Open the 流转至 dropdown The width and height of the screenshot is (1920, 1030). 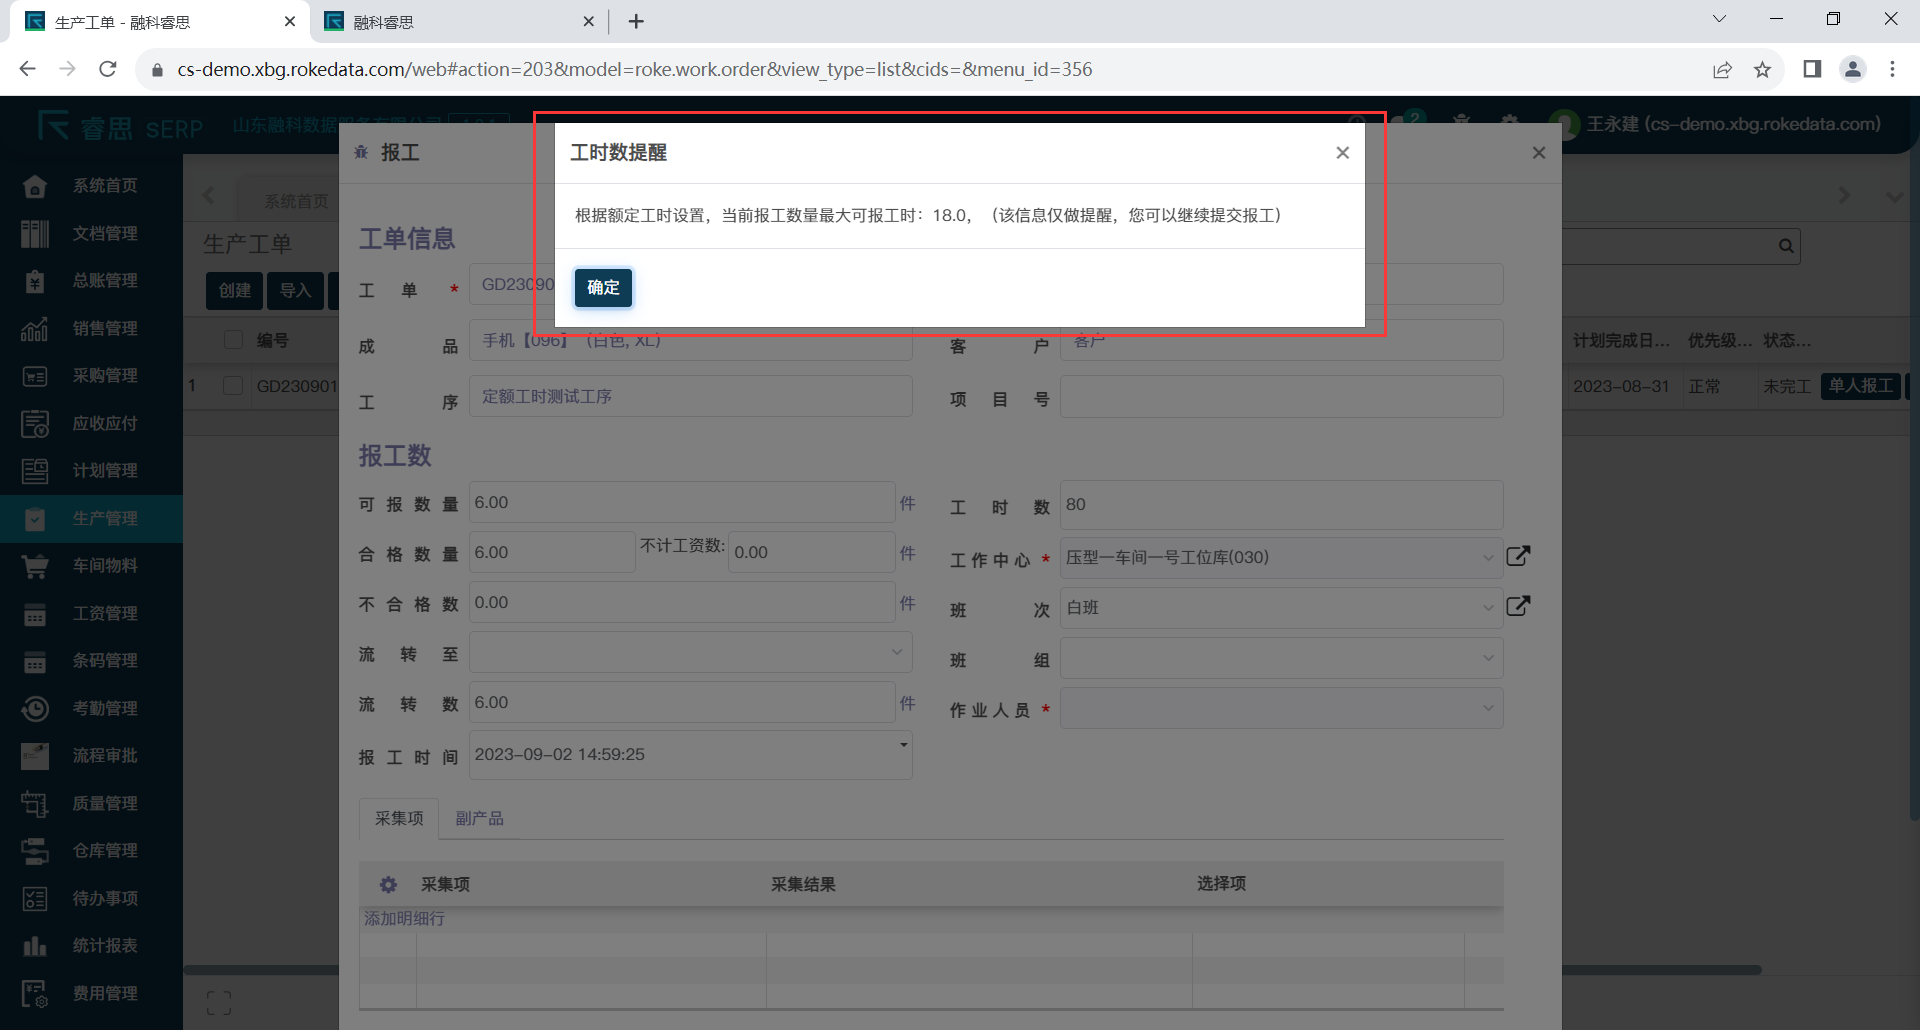(x=689, y=652)
